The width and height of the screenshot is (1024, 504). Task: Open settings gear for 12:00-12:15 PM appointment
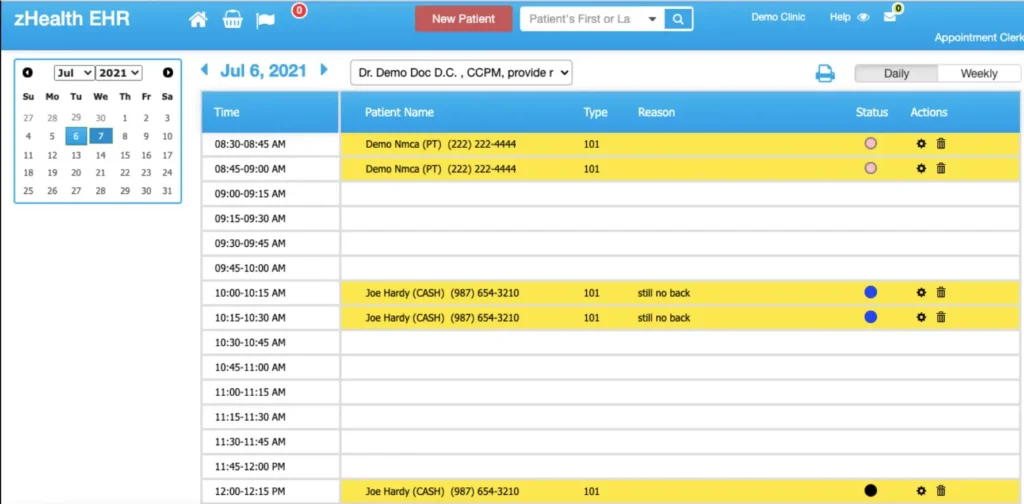click(x=921, y=491)
